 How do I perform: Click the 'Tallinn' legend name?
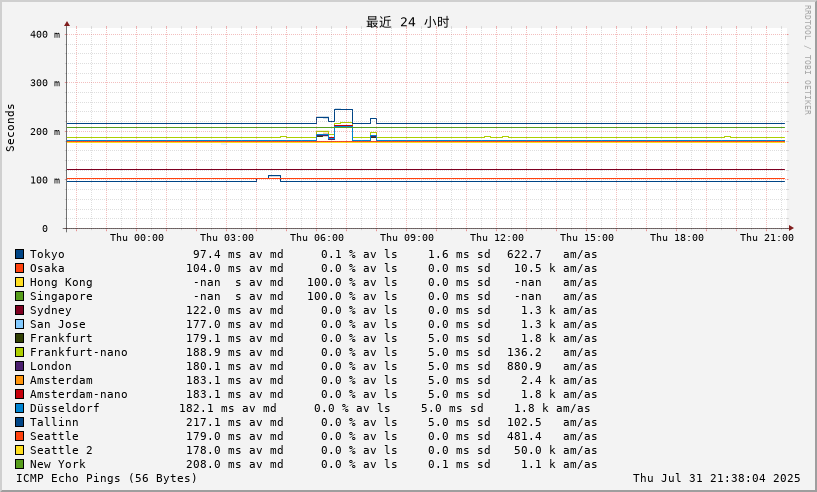[54, 423]
